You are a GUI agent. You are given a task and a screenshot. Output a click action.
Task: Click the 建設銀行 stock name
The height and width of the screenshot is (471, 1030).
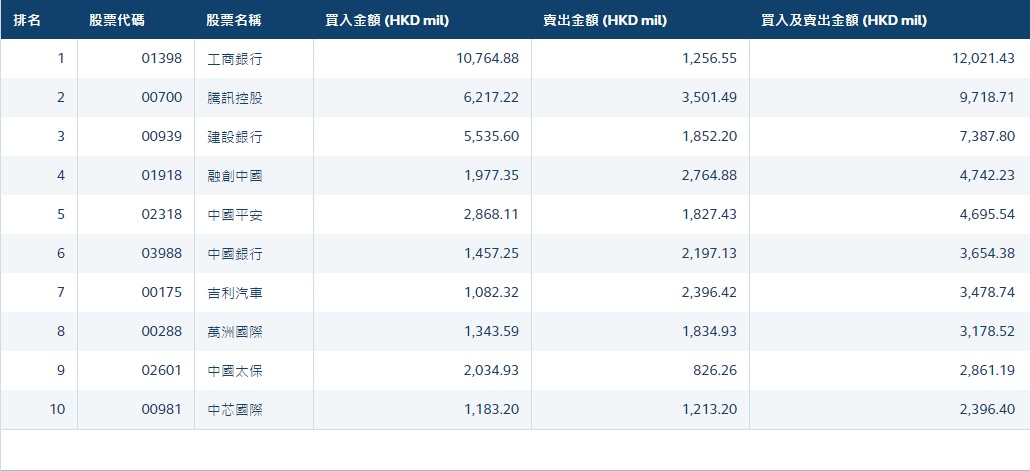pos(235,137)
